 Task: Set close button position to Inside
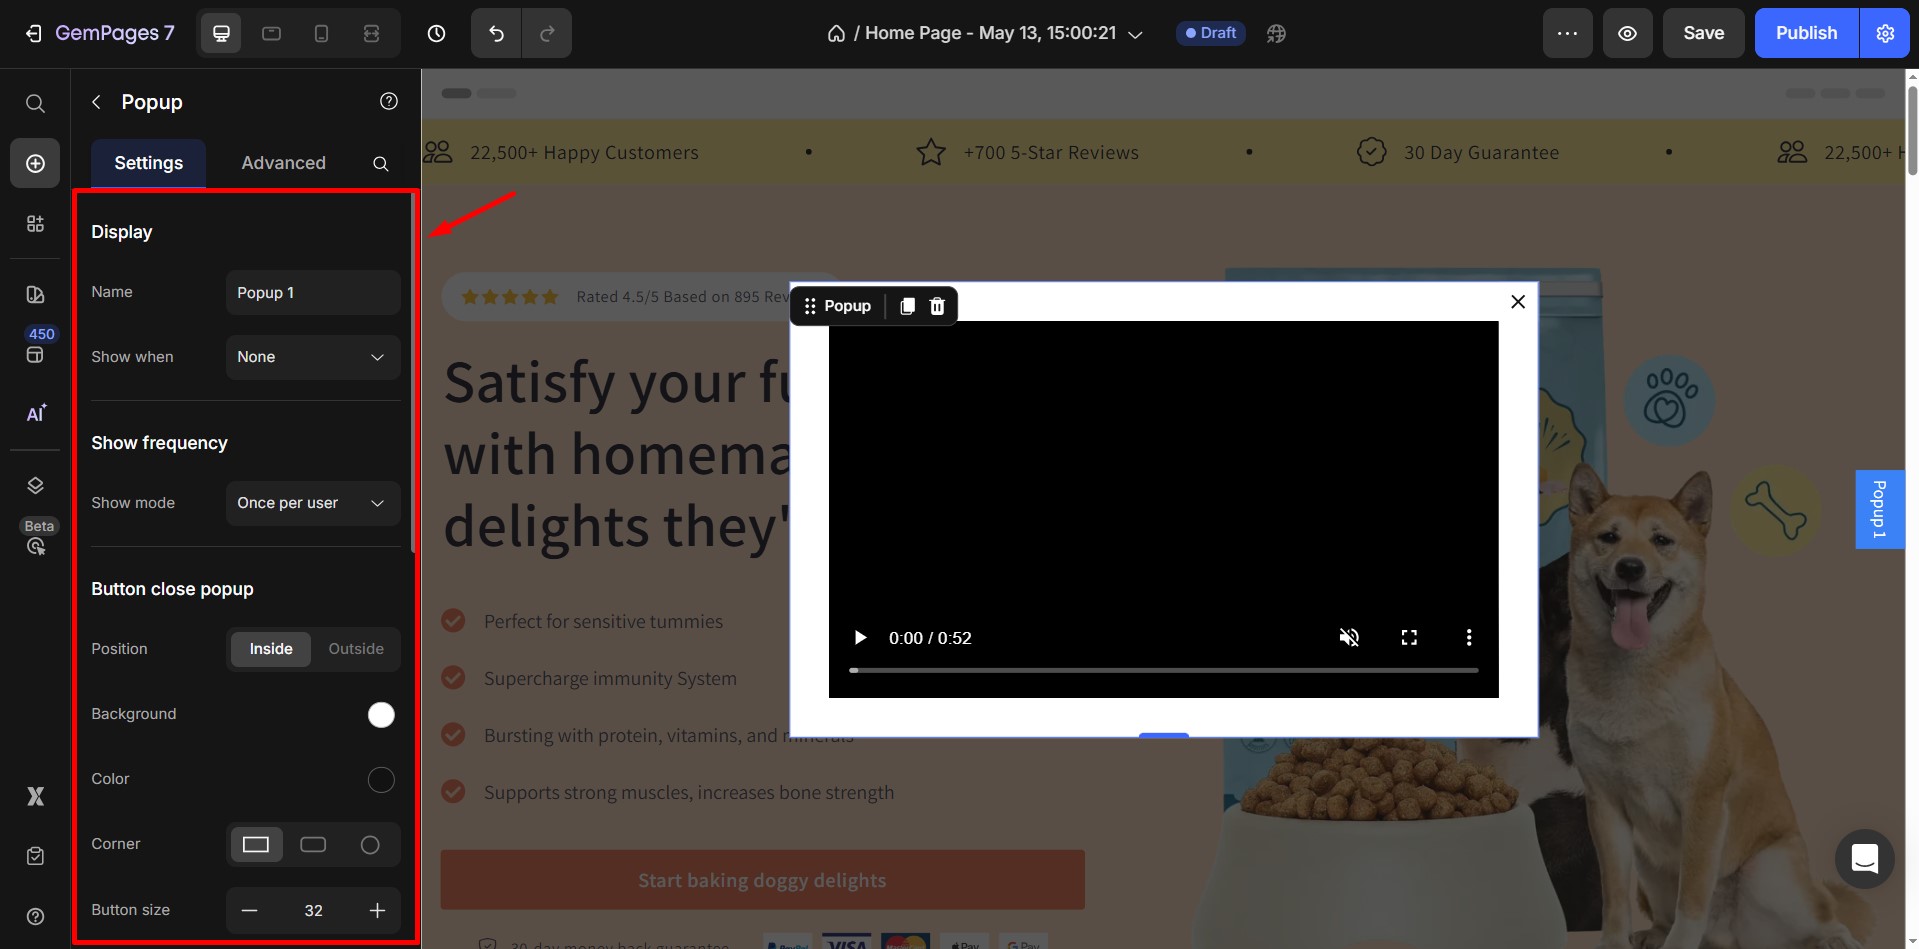coord(270,649)
